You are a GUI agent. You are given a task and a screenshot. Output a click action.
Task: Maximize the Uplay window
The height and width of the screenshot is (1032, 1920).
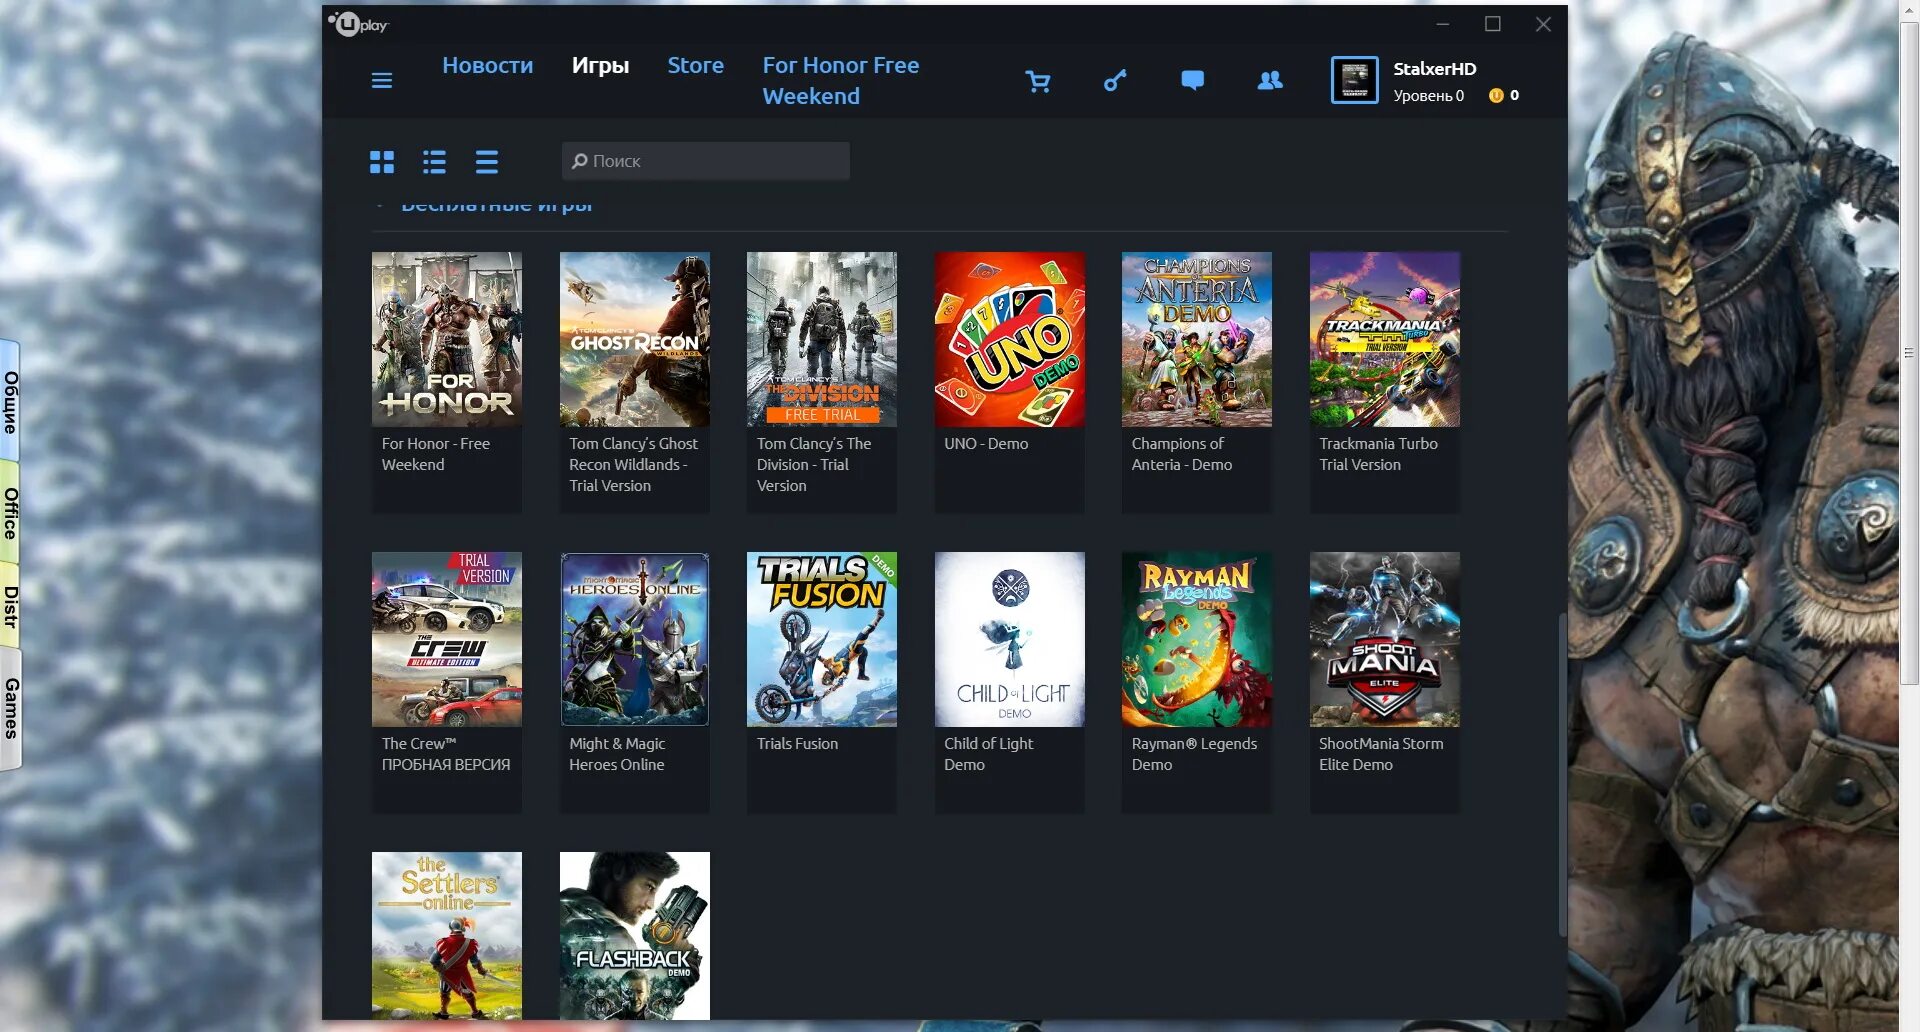(x=1493, y=24)
